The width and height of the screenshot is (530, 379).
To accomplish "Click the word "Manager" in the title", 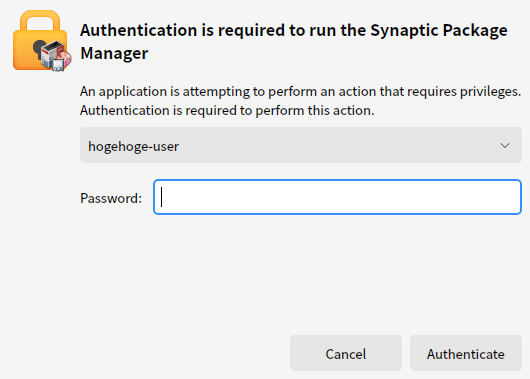I will (114, 53).
